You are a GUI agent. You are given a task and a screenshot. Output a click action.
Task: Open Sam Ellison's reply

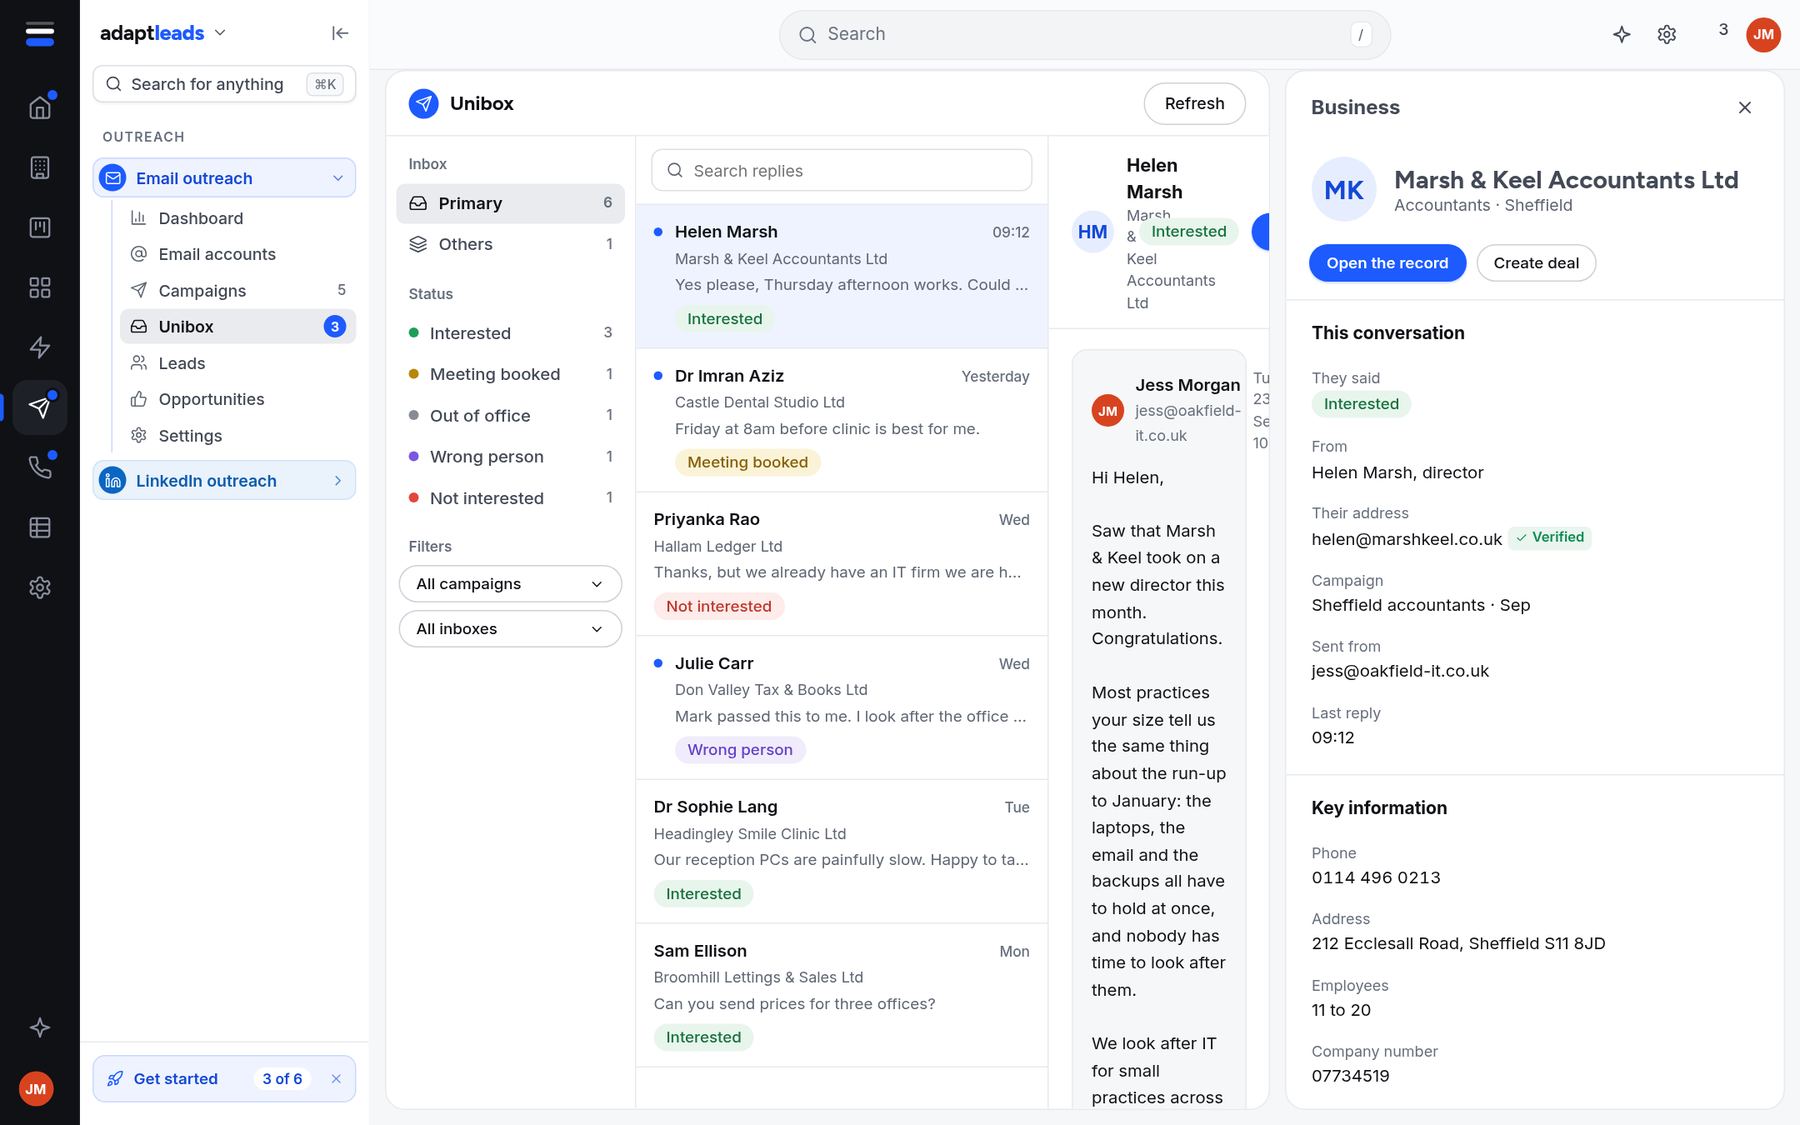coord(842,995)
